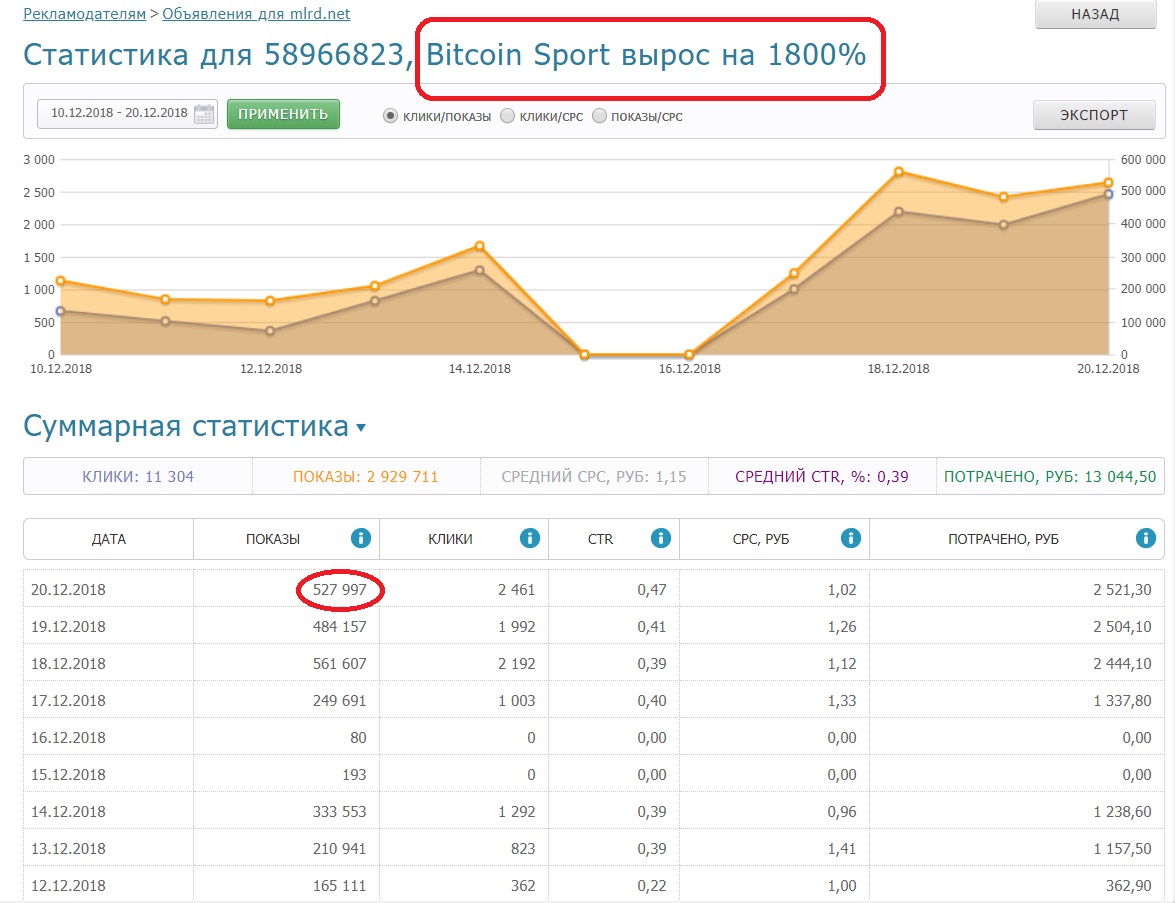The width and height of the screenshot is (1175, 903).
Task: Click the CPC value 1,26
Action: coord(842,626)
